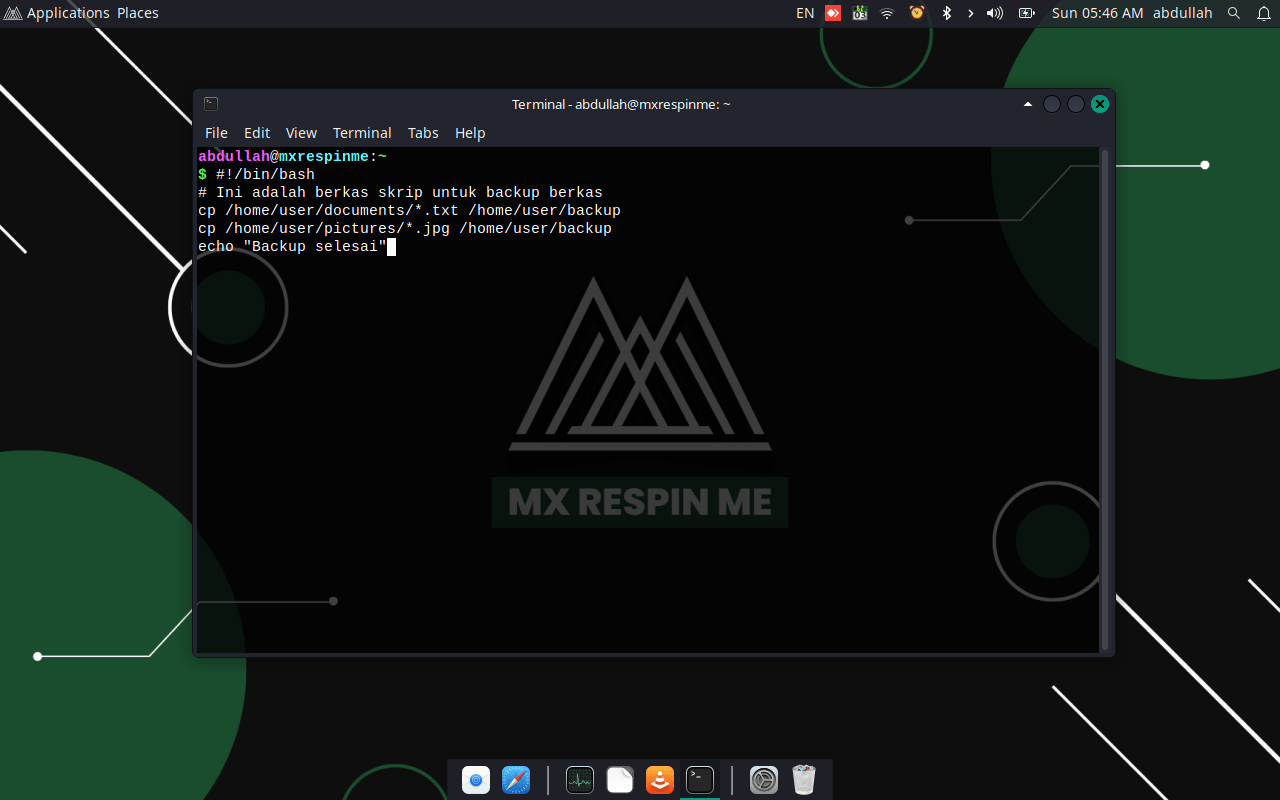Open the Edit menu in Terminal
The width and height of the screenshot is (1280, 800).
click(x=257, y=132)
